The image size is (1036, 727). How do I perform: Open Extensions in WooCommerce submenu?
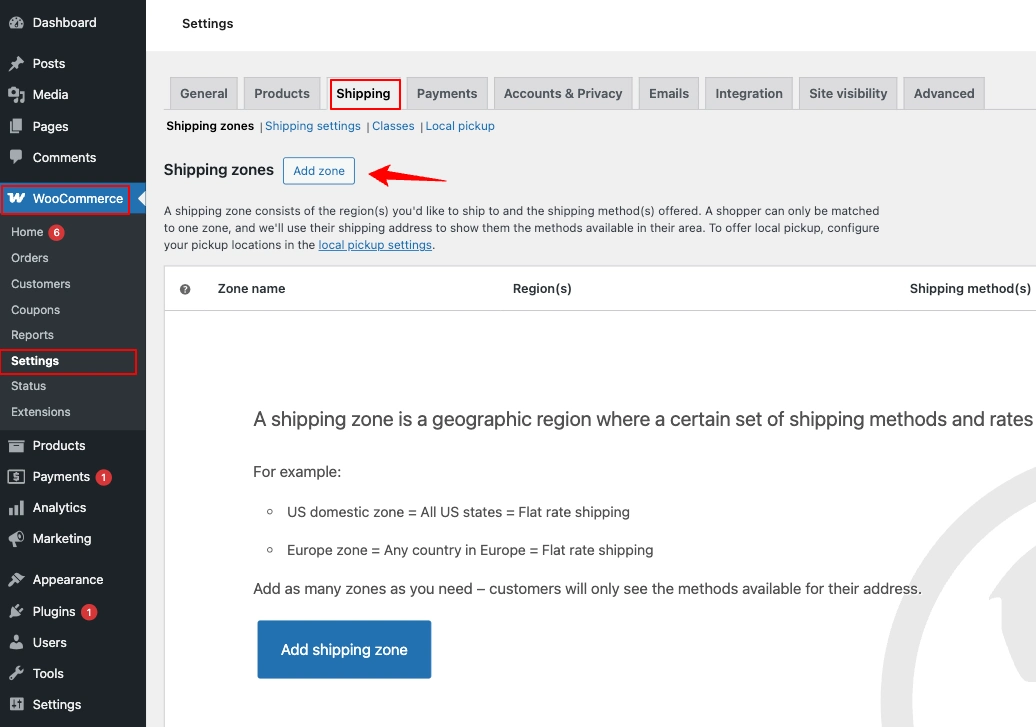(40, 412)
